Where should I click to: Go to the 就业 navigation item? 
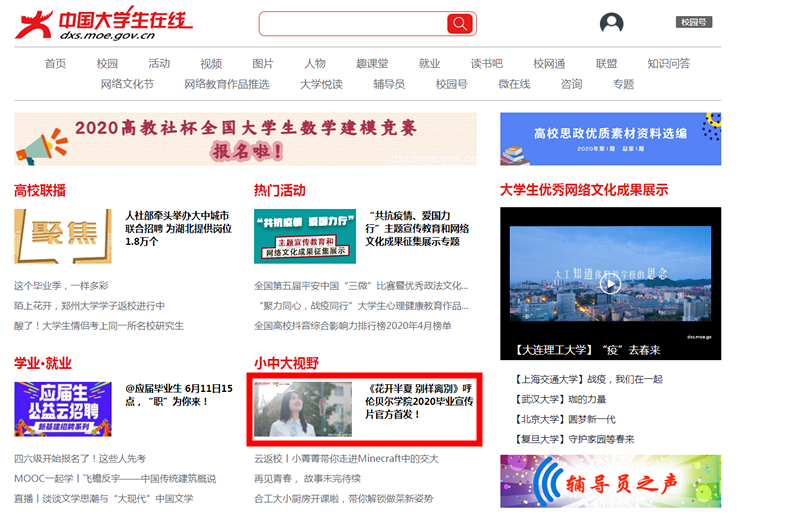click(429, 64)
